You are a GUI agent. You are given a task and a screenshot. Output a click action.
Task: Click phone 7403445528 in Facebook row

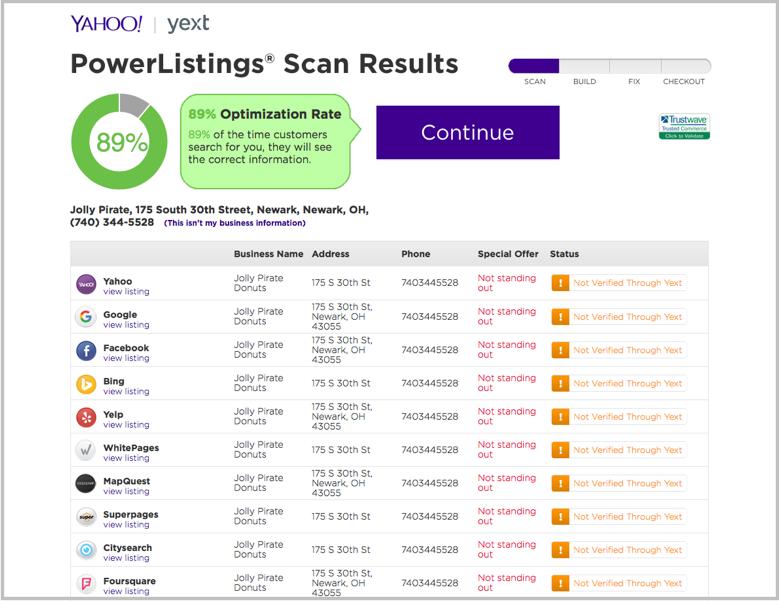pyautogui.click(x=430, y=350)
